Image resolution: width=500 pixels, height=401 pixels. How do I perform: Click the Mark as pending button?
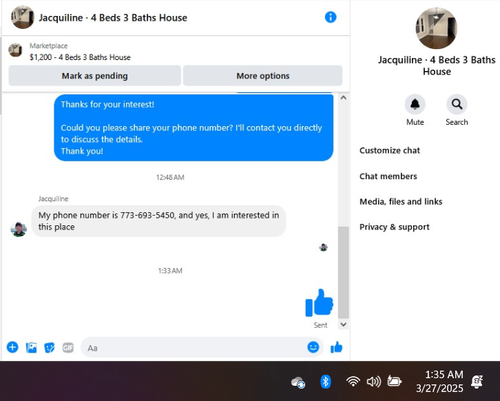pos(95,76)
